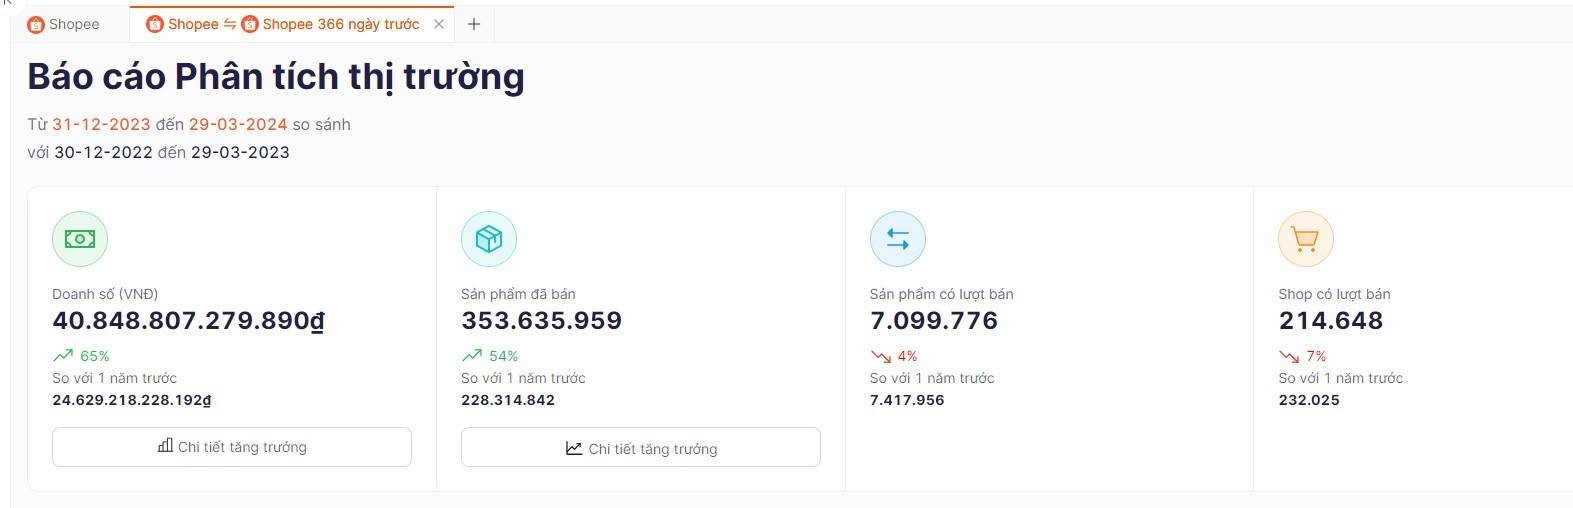Click the teal box products sold icon
The image size is (1573, 508).
(489, 239)
